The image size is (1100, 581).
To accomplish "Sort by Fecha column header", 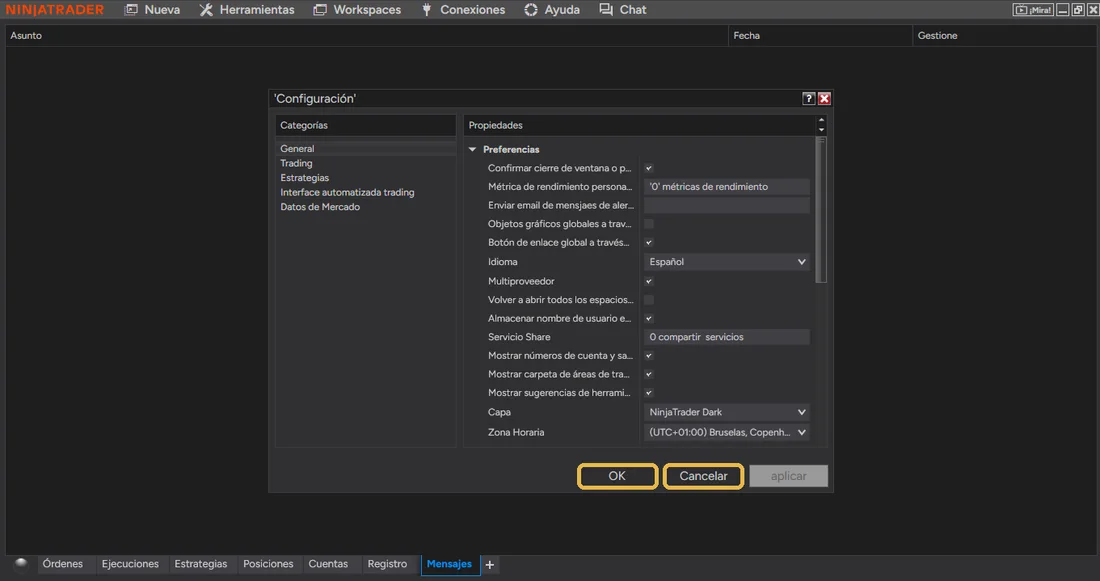I will [x=820, y=36].
